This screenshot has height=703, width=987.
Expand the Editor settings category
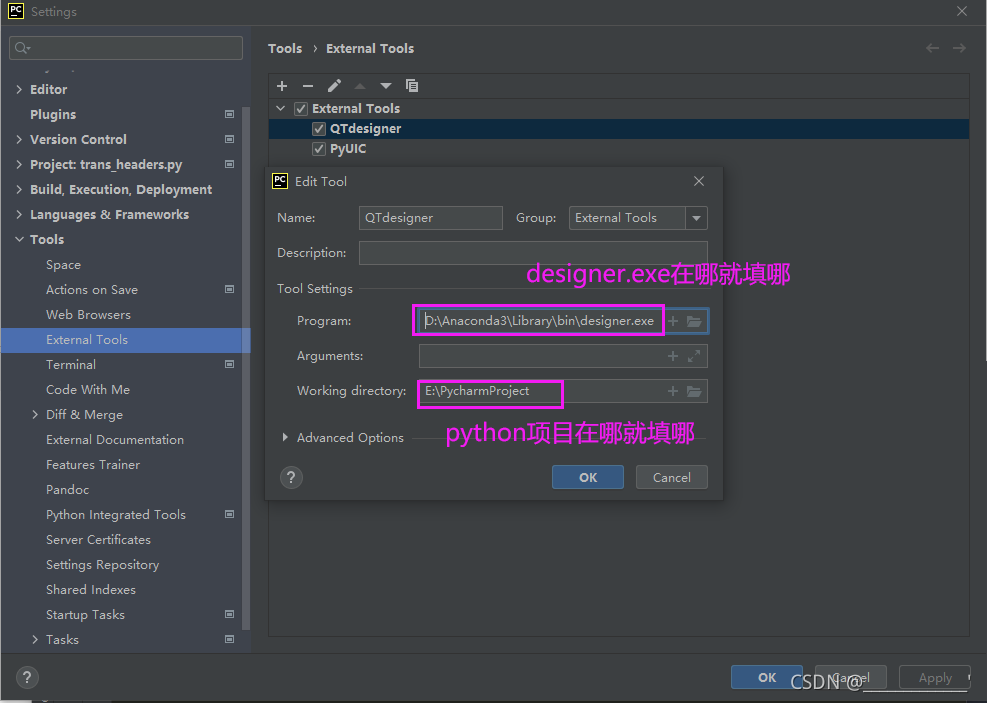coord(19,90)
